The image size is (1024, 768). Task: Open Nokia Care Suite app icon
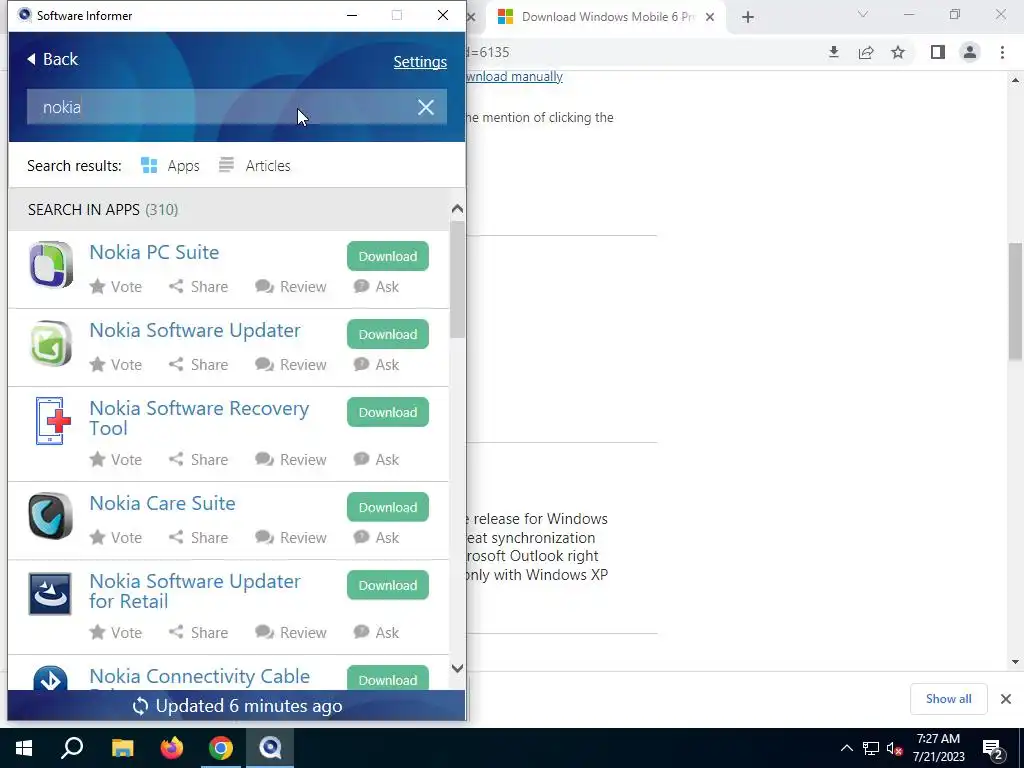point(51,516)
